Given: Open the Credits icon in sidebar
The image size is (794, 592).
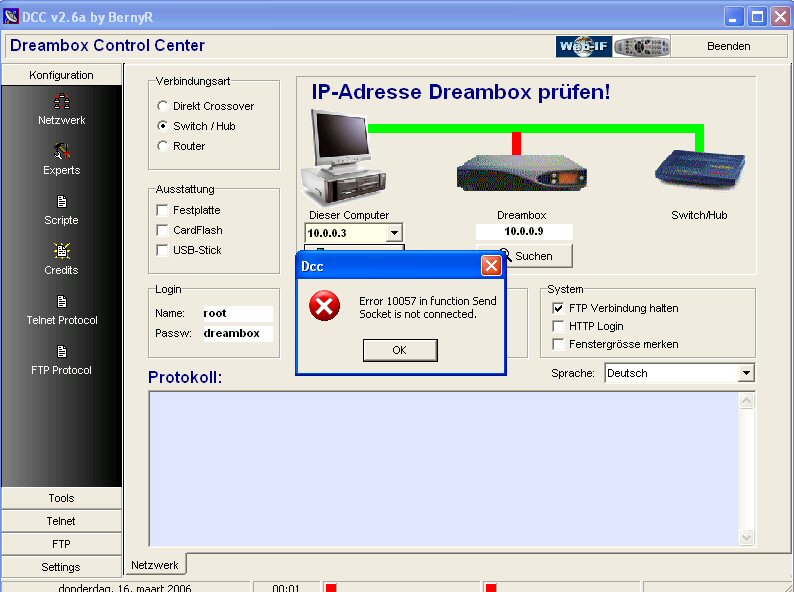Looking at the screenshot, I should pyautogui.click(x=62, y=251).
